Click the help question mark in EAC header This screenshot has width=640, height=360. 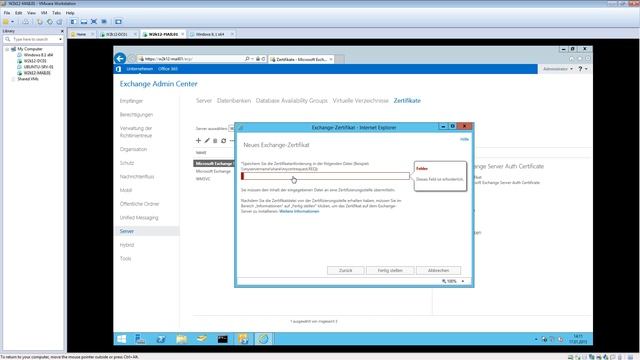click(x=580, y=69)
